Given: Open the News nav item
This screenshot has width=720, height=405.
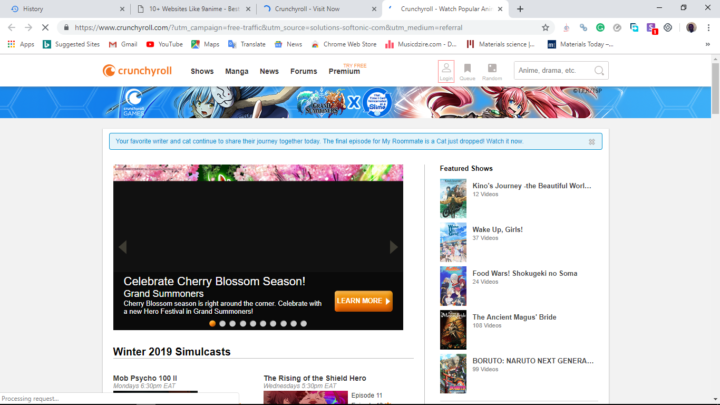Looking at the screenshot, I should pos(269,71).
